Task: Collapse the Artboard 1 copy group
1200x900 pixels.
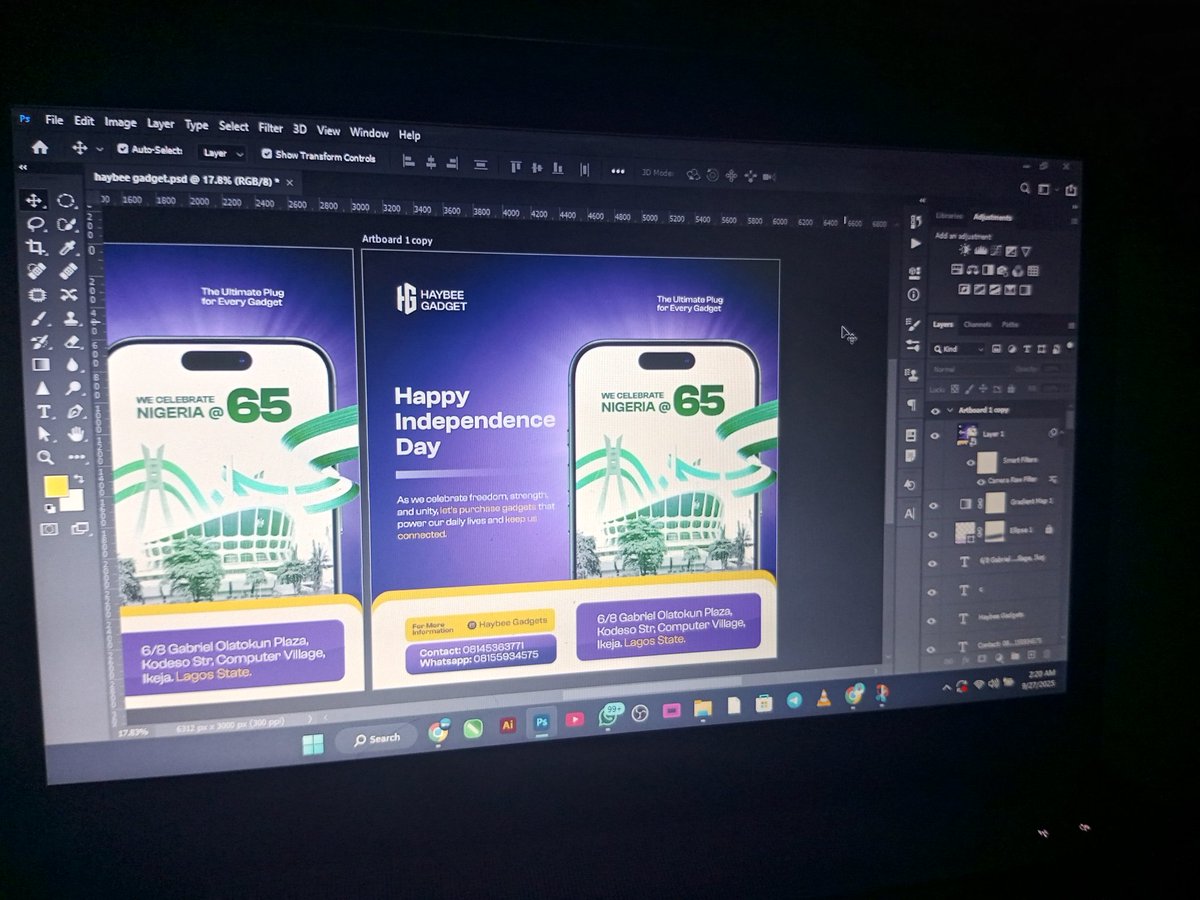Action: pyautogui.click(x=949, y=411)
